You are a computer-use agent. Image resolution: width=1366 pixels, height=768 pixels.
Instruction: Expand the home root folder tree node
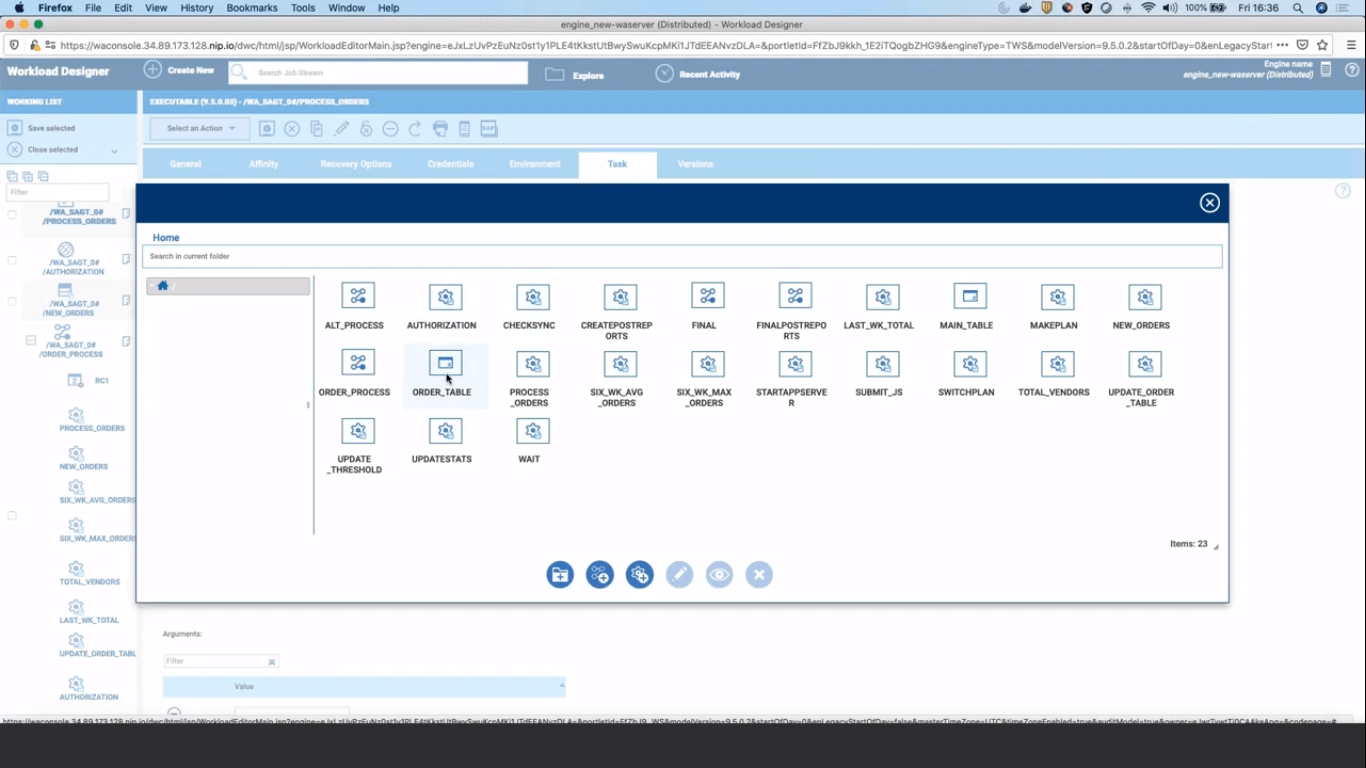coord(152,286)
